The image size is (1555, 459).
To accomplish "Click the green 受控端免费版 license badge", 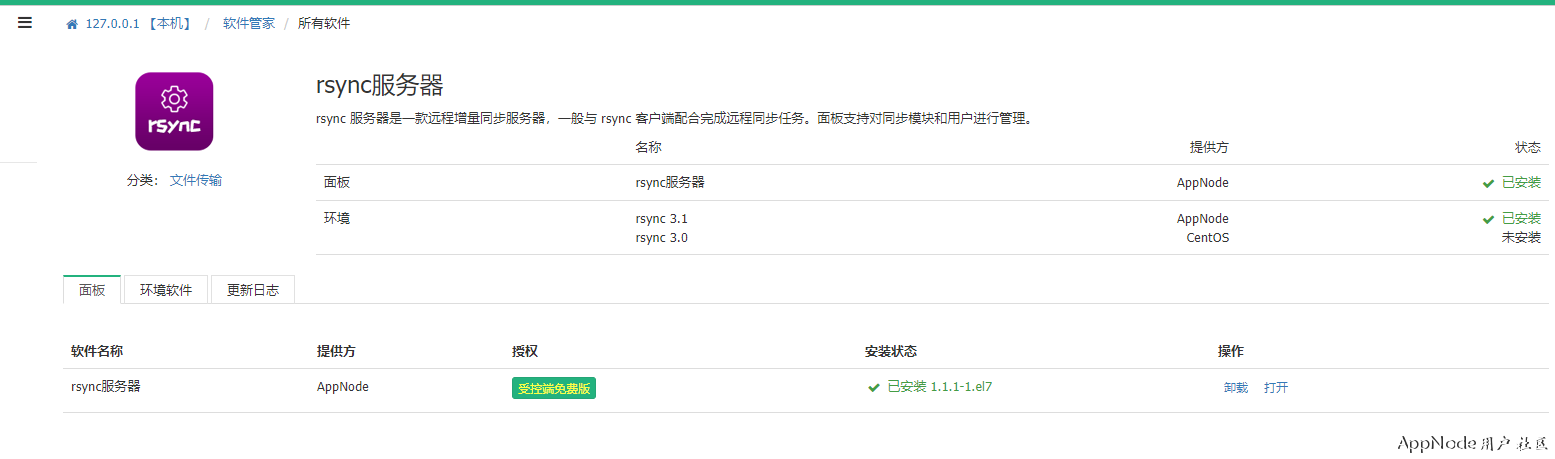I will [554, 388].
